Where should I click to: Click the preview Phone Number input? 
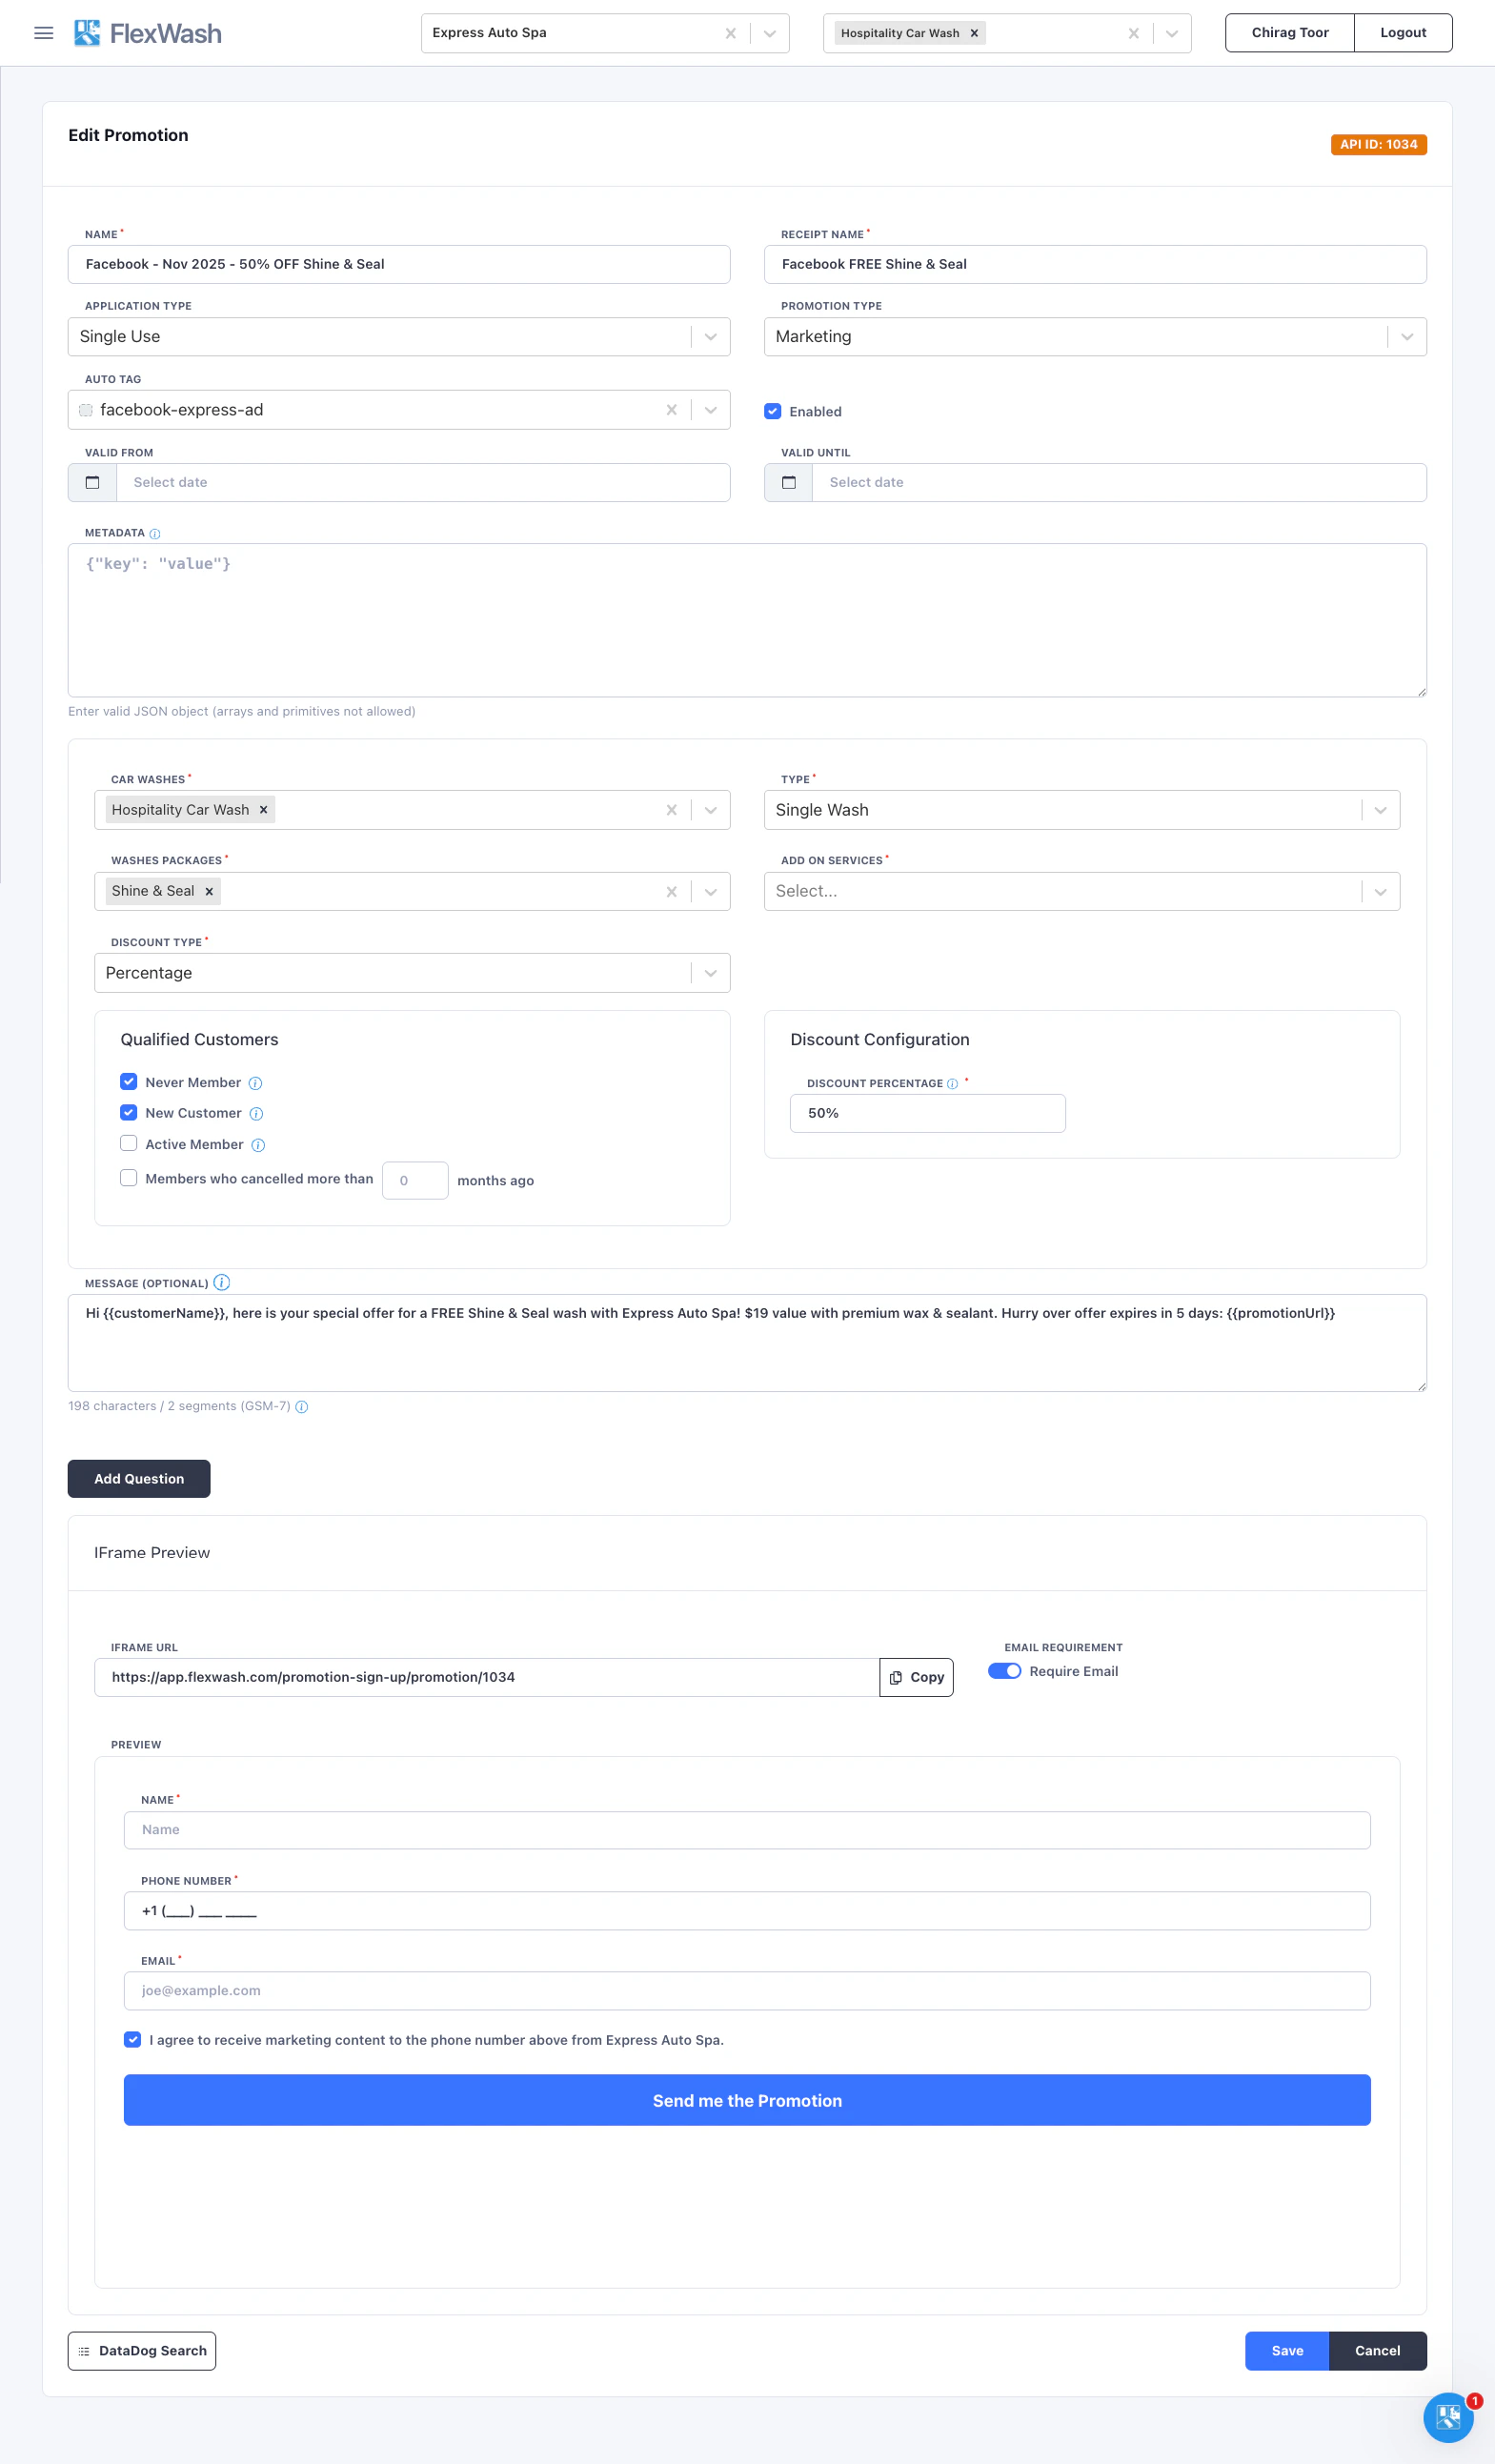pyautogui.click(x=747, y=1911)
